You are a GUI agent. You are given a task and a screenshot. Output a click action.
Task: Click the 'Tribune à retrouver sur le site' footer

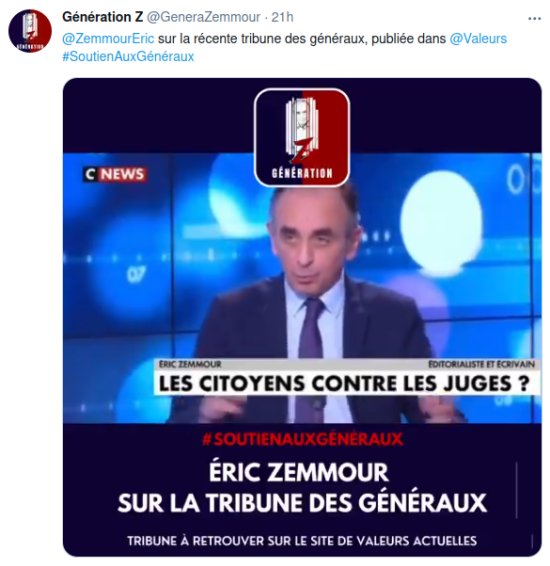click(x=302, y=541)
